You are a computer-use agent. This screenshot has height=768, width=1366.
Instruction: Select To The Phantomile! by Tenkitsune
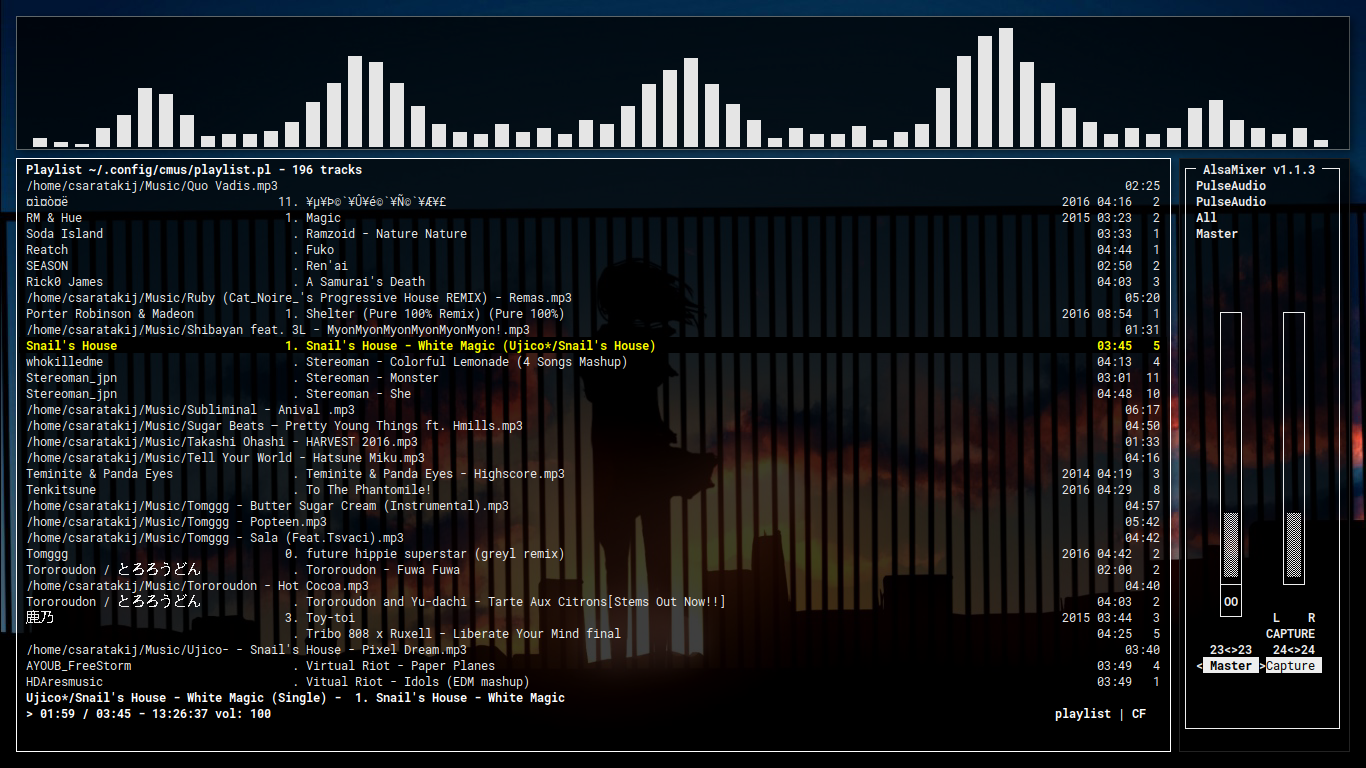[x=368, y=490]
